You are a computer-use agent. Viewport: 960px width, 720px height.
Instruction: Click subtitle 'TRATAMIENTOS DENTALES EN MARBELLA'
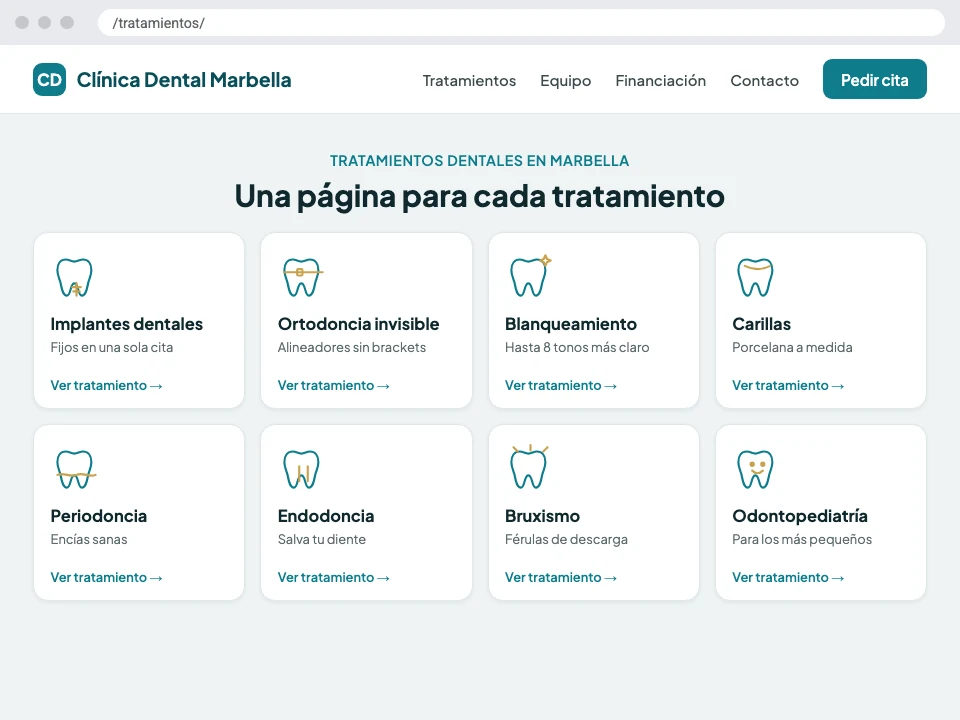click(479, 160)
